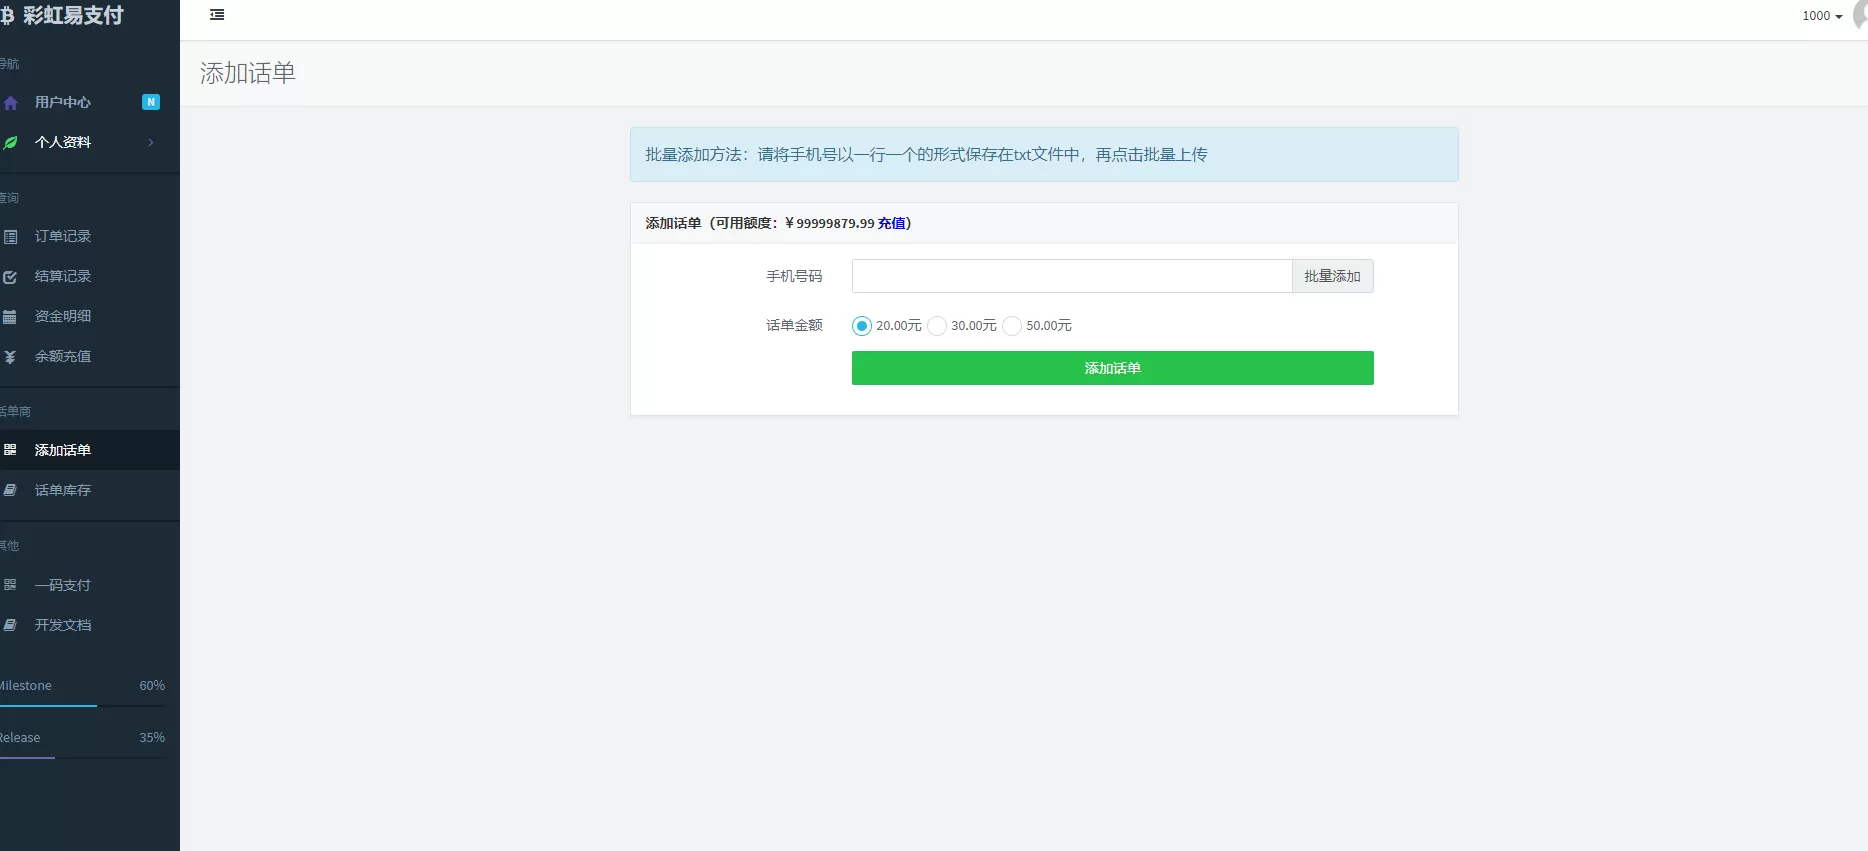
Task: Expand the 个人资料 submenu chevron
Action: (151, 143)
